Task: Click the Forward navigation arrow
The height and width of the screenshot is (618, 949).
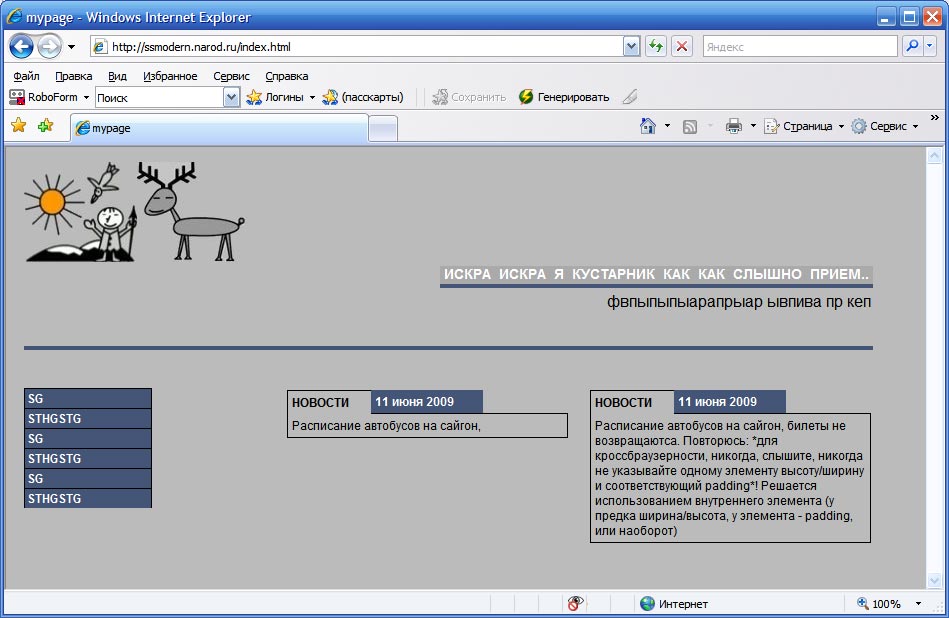Action: tap(50, 47)
